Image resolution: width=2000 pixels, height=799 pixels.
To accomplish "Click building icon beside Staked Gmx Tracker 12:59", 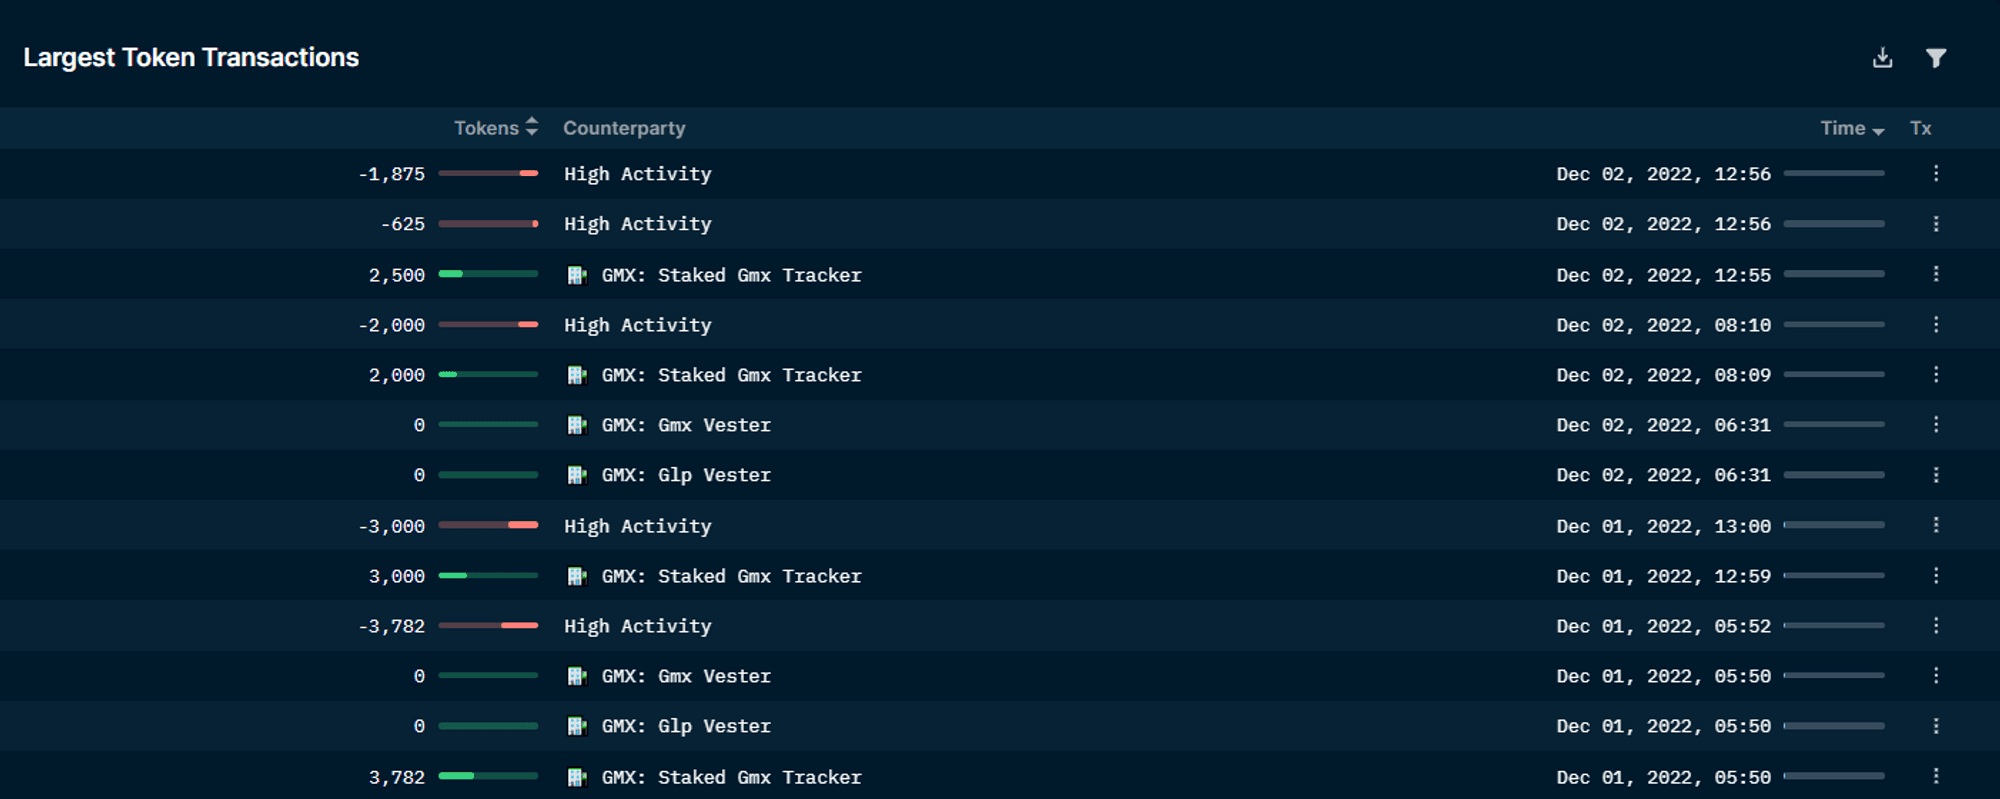I will [577, 576].
